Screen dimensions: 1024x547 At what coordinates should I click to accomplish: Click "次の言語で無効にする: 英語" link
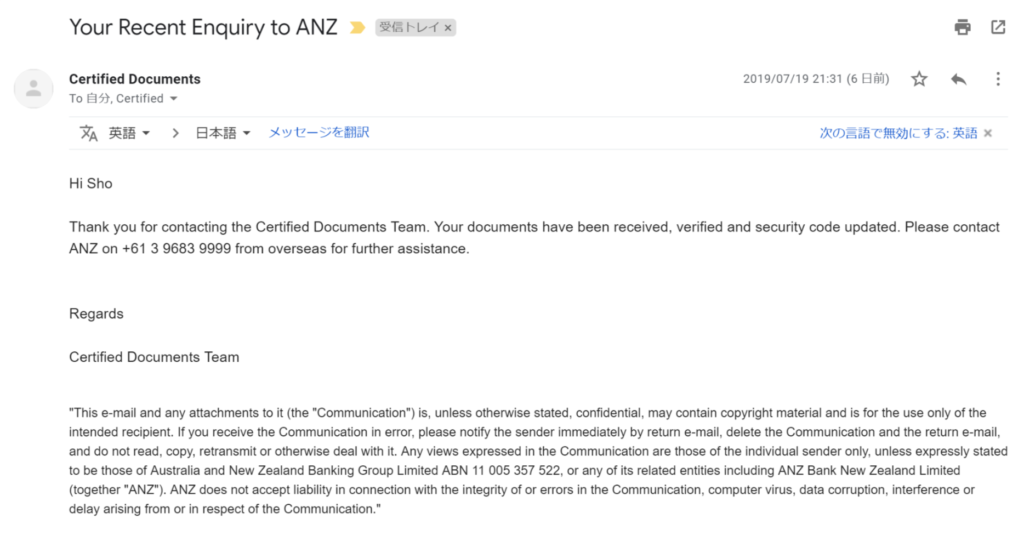pyautogui.click(x=898, y=133)
